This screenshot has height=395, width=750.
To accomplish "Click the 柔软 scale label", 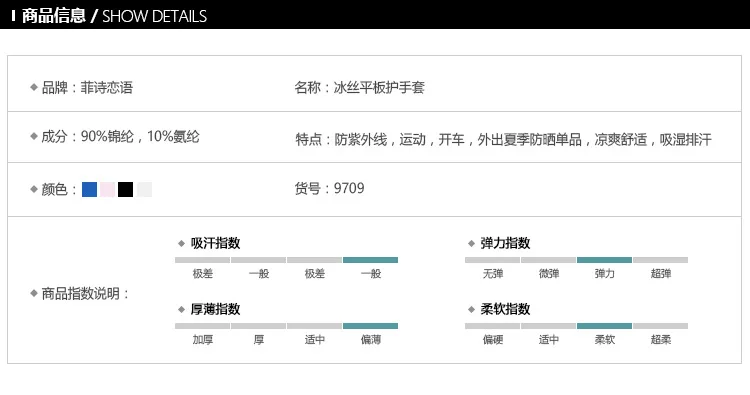I will tap(605, 340).
